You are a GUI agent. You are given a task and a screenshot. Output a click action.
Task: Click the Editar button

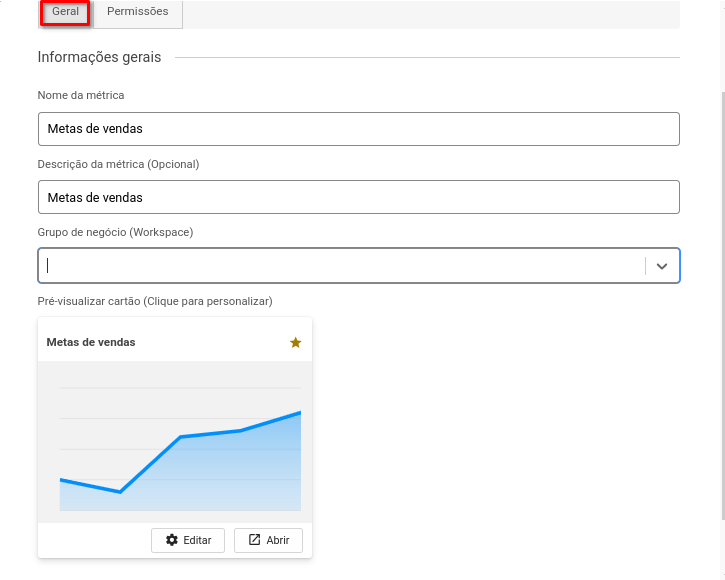pos(188,540)
